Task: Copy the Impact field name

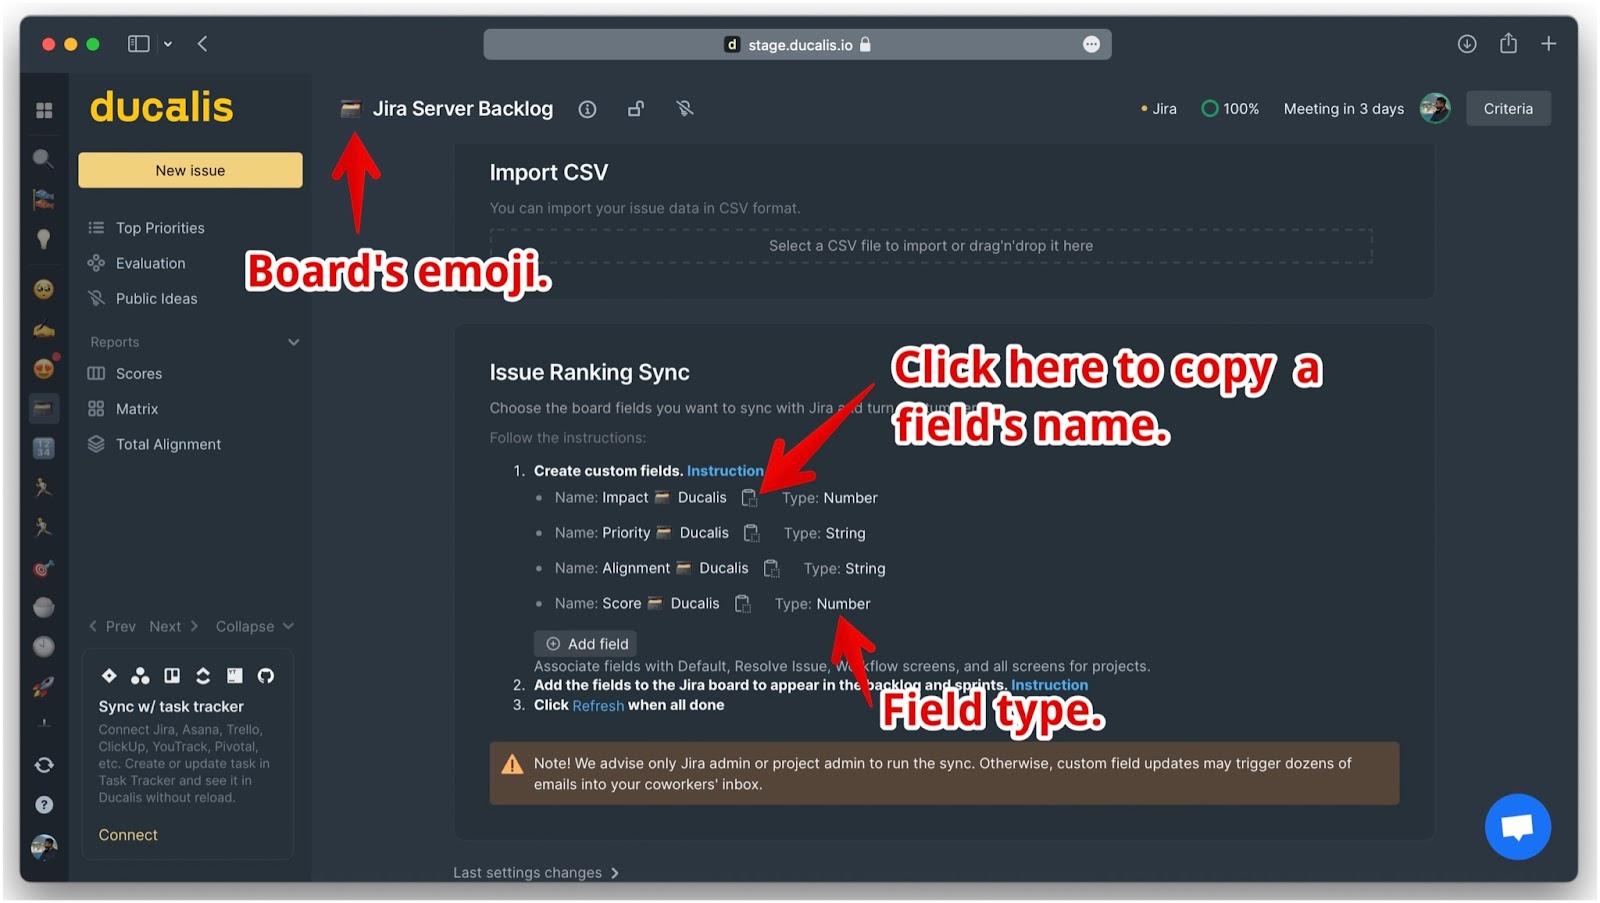Action: coord(749,498)
